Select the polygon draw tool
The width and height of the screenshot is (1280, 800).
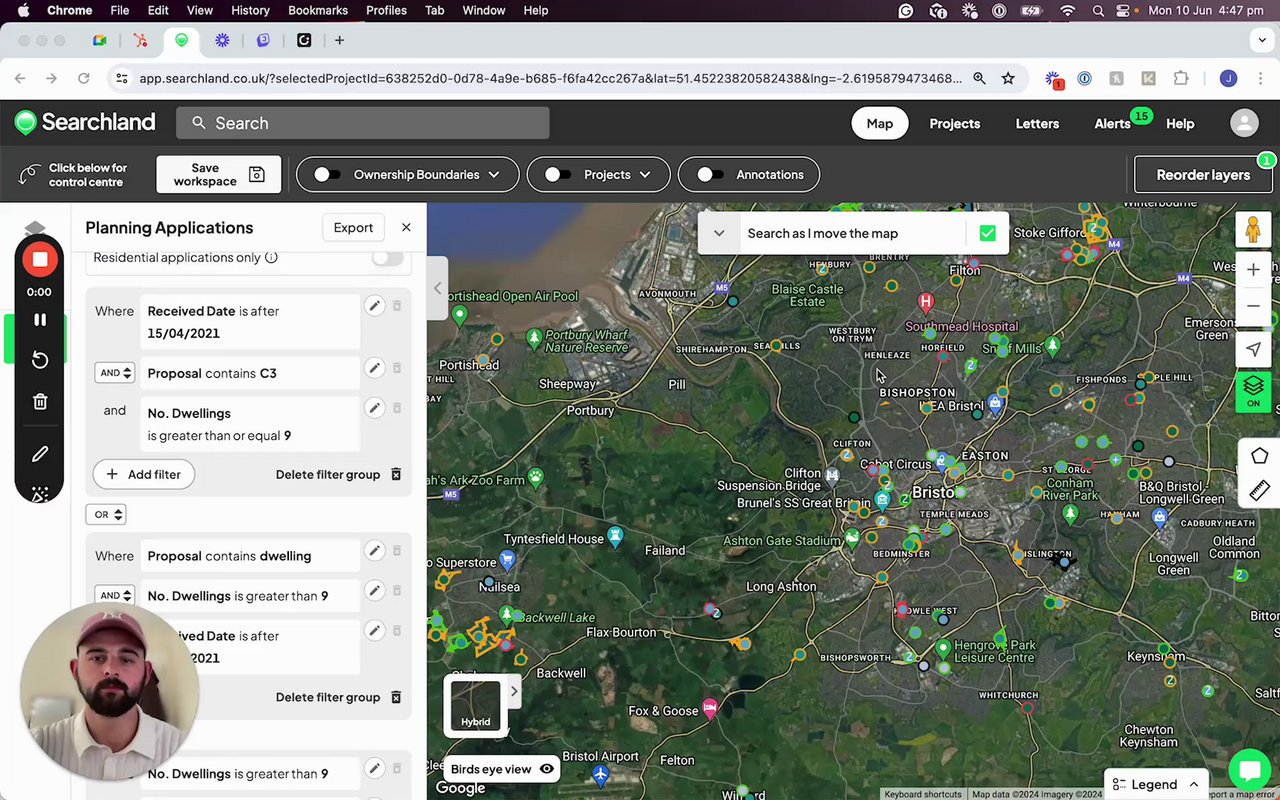(1259, 456)
